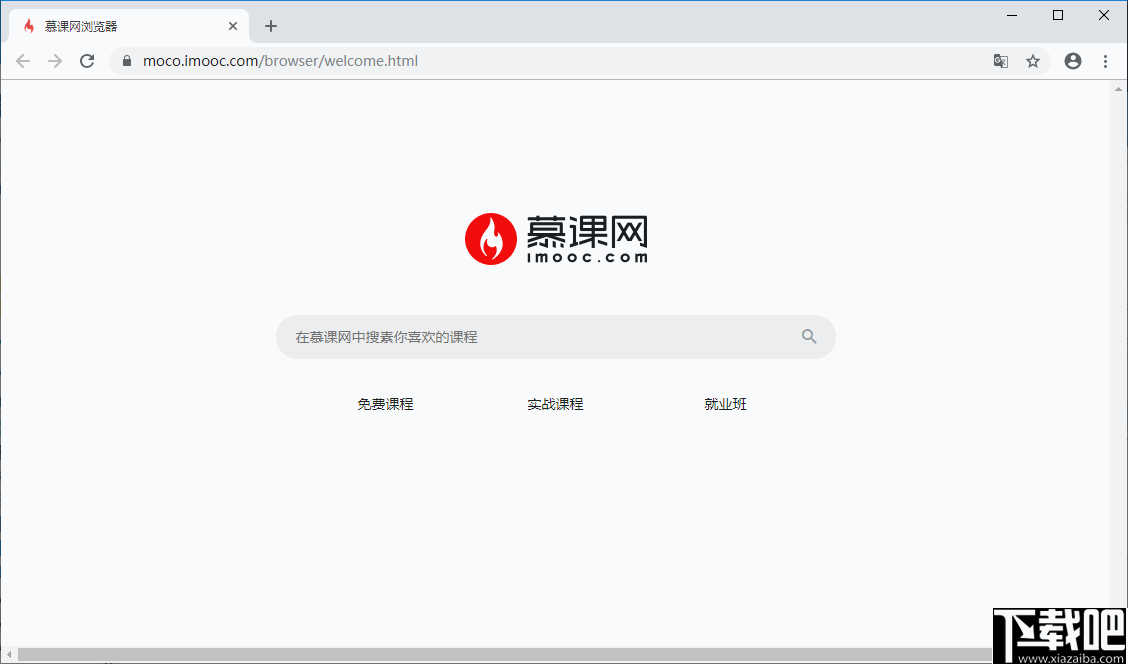Screen dimensions: 1128x664
Task: Open the 实战课程 link
Action: coord(556,403)
